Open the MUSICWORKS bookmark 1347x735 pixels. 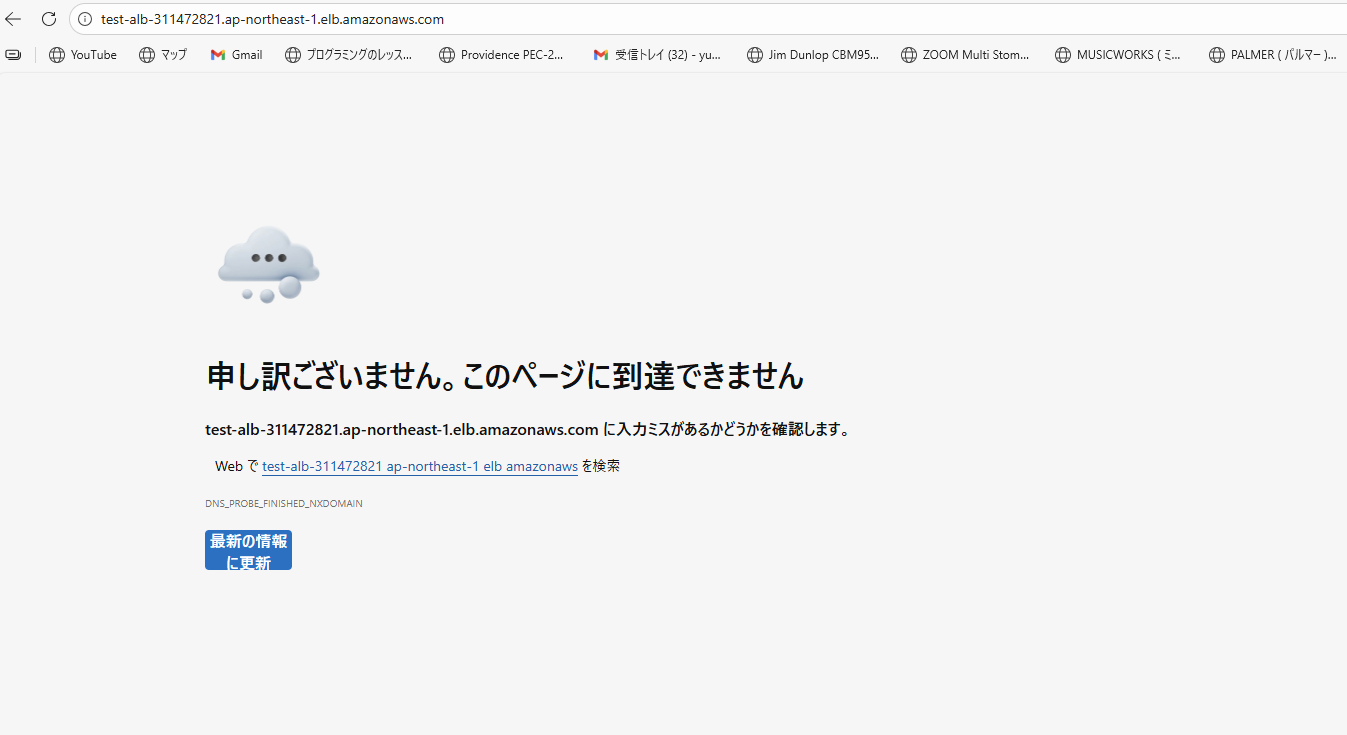[x=1118, y=55]
